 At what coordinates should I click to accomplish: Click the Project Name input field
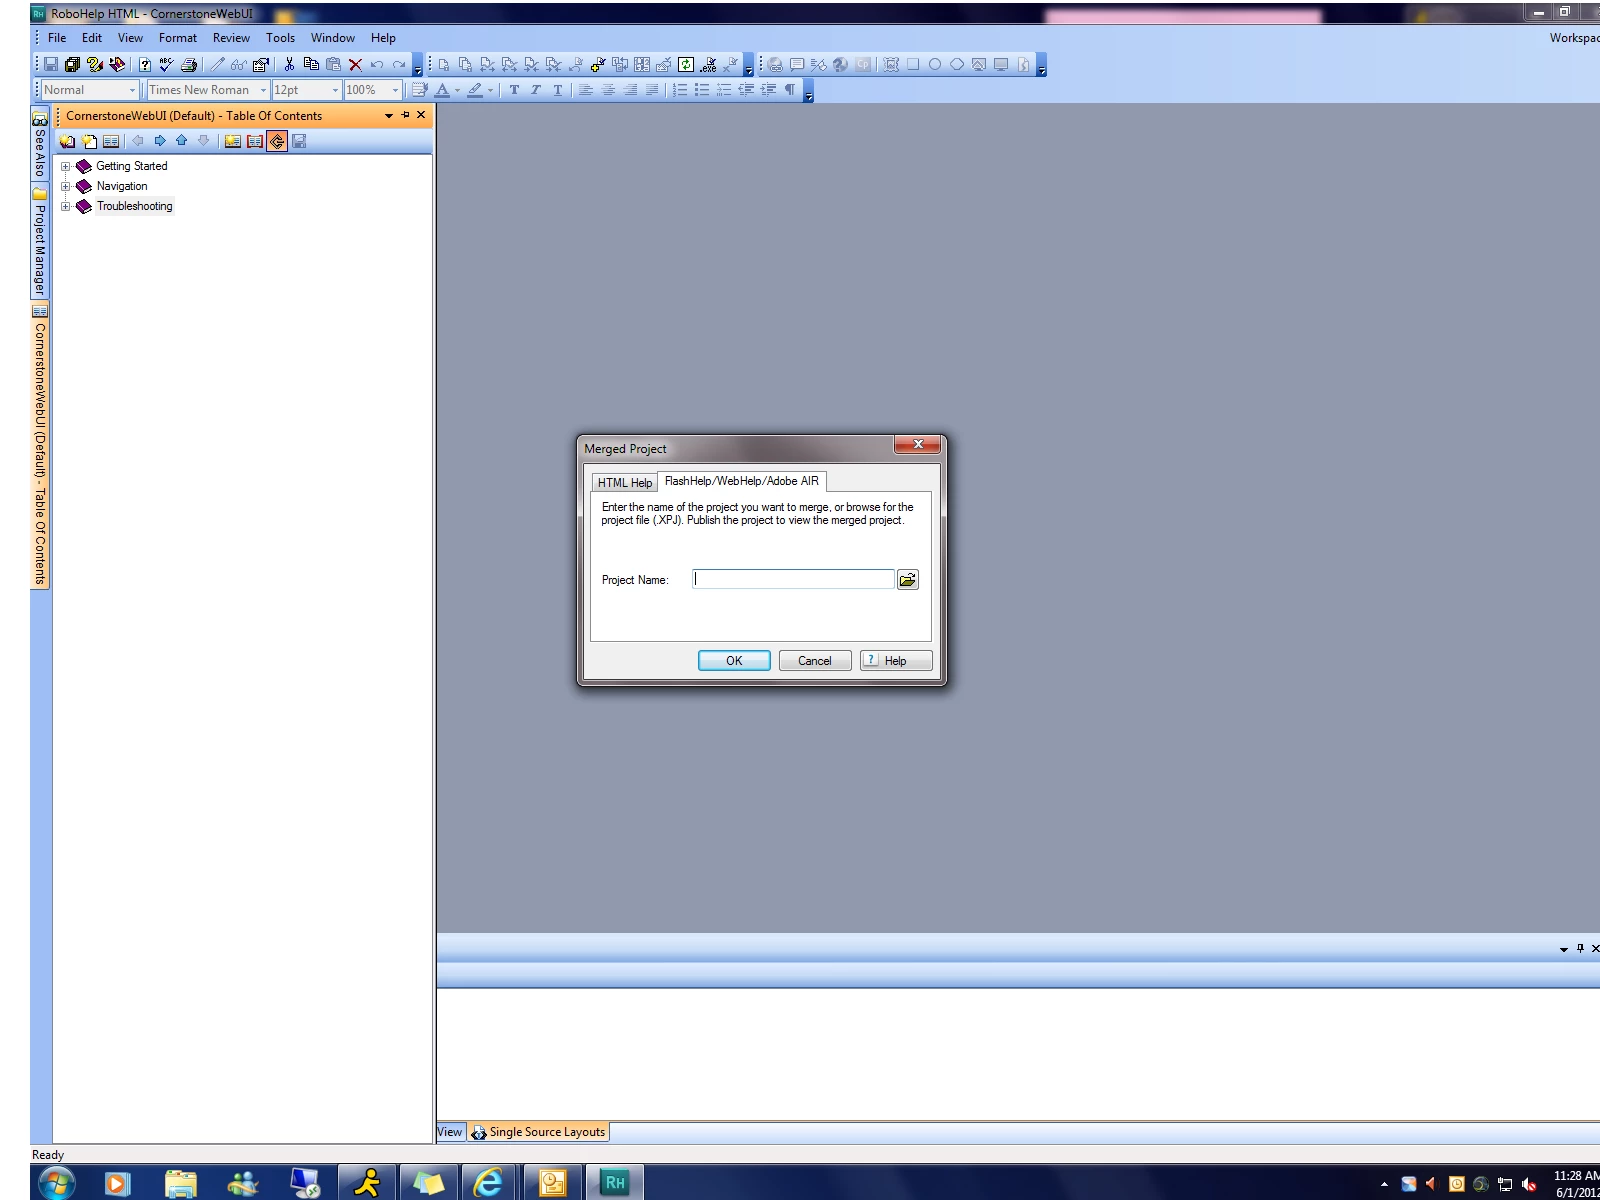pos(793,579)
